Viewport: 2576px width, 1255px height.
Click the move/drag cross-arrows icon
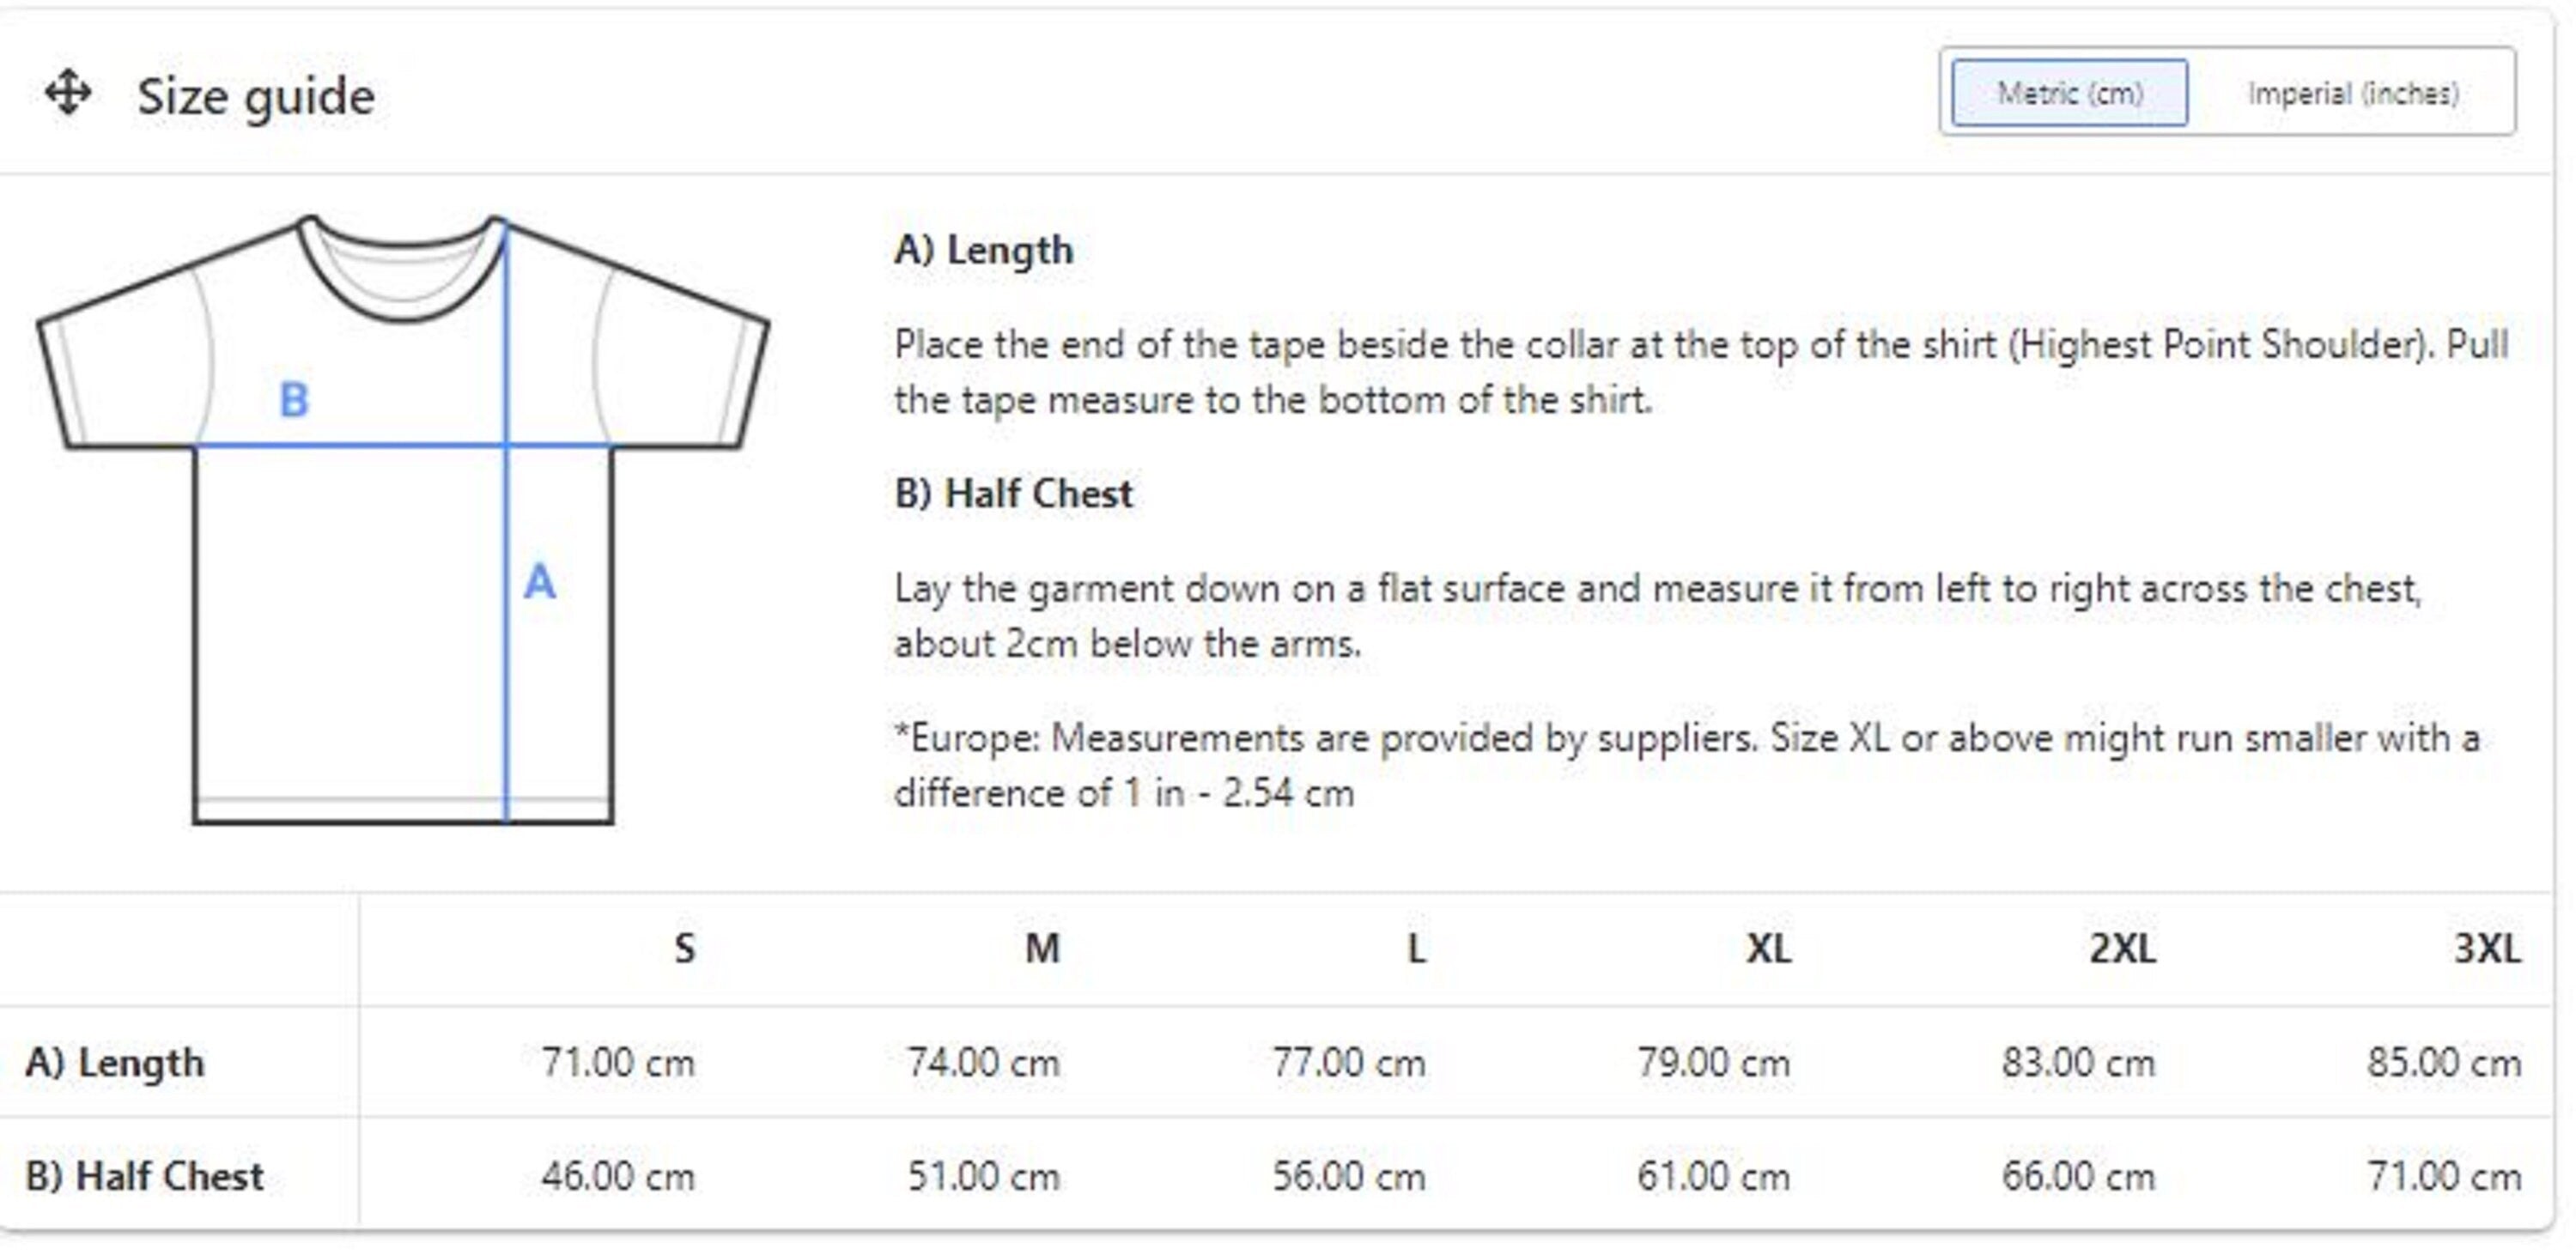(x=68, y=93)
